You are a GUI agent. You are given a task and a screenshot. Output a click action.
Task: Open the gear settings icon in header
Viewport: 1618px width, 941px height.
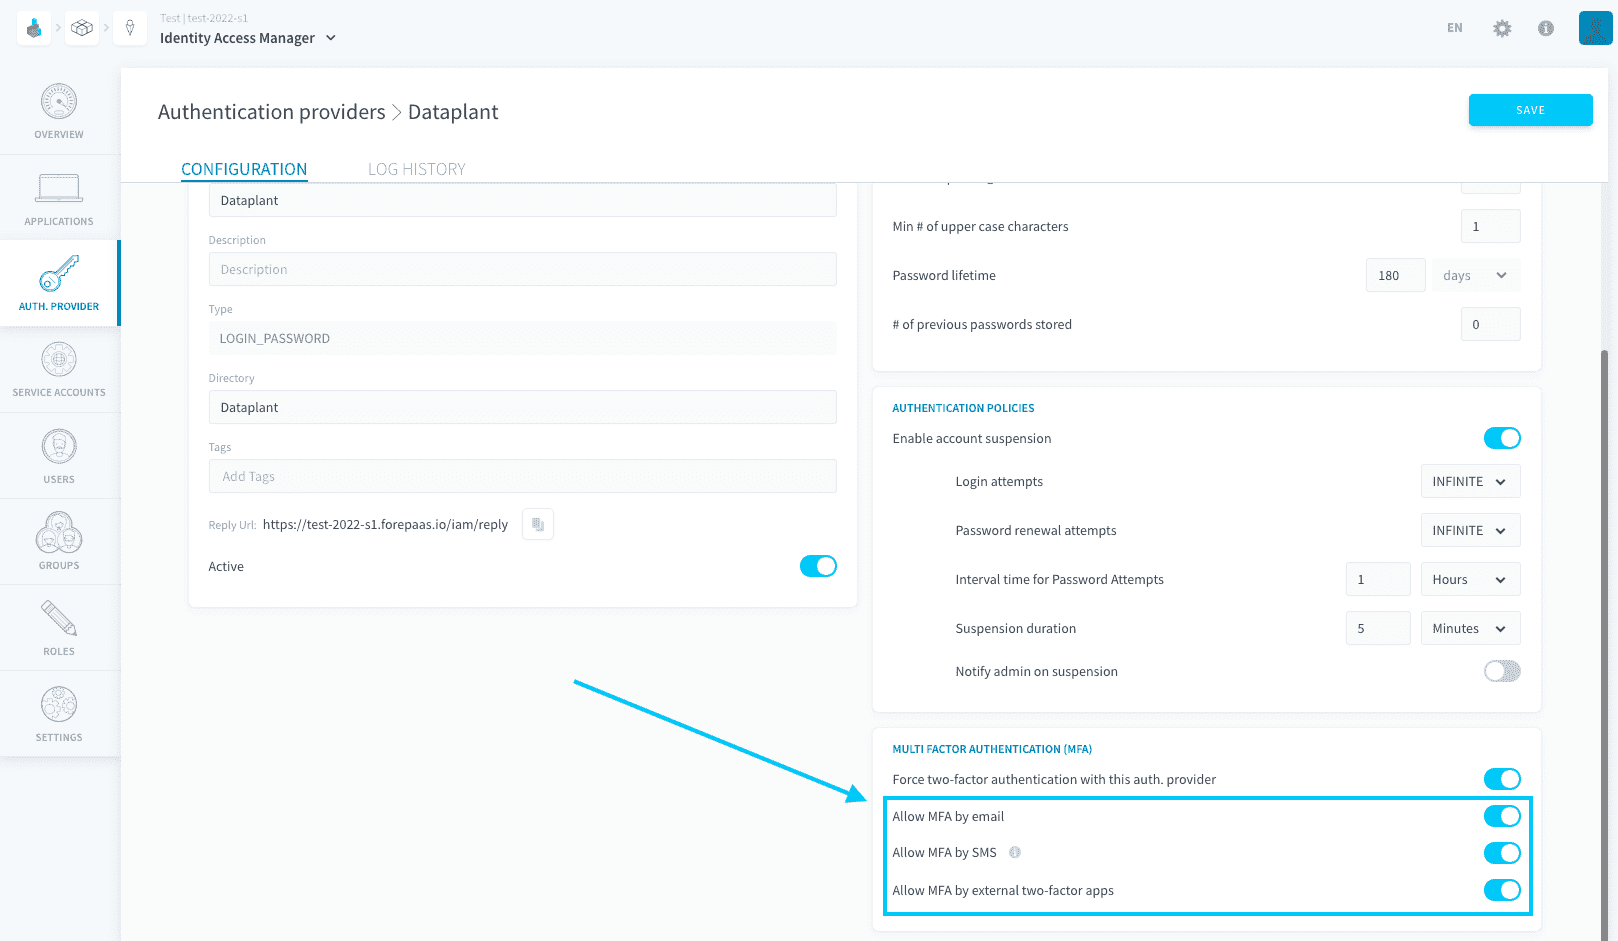(x=1502, y=28)
